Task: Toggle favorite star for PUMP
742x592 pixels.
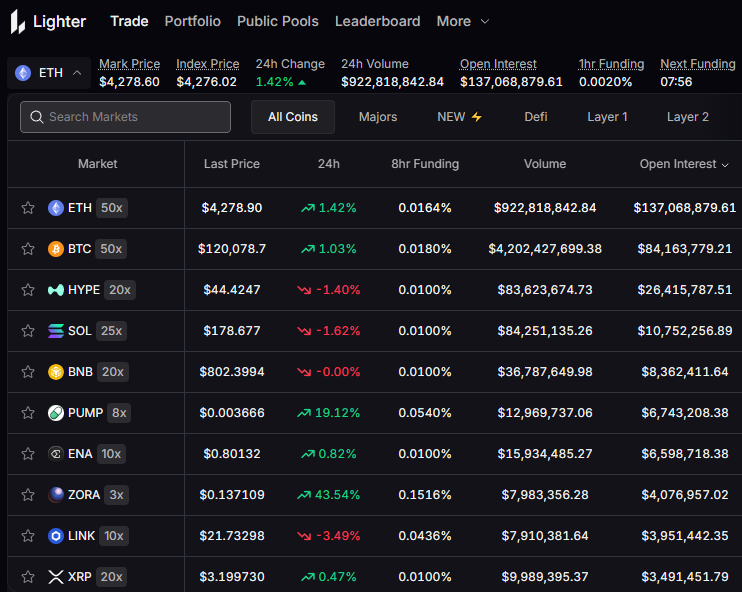Action: tap(28, 413)
